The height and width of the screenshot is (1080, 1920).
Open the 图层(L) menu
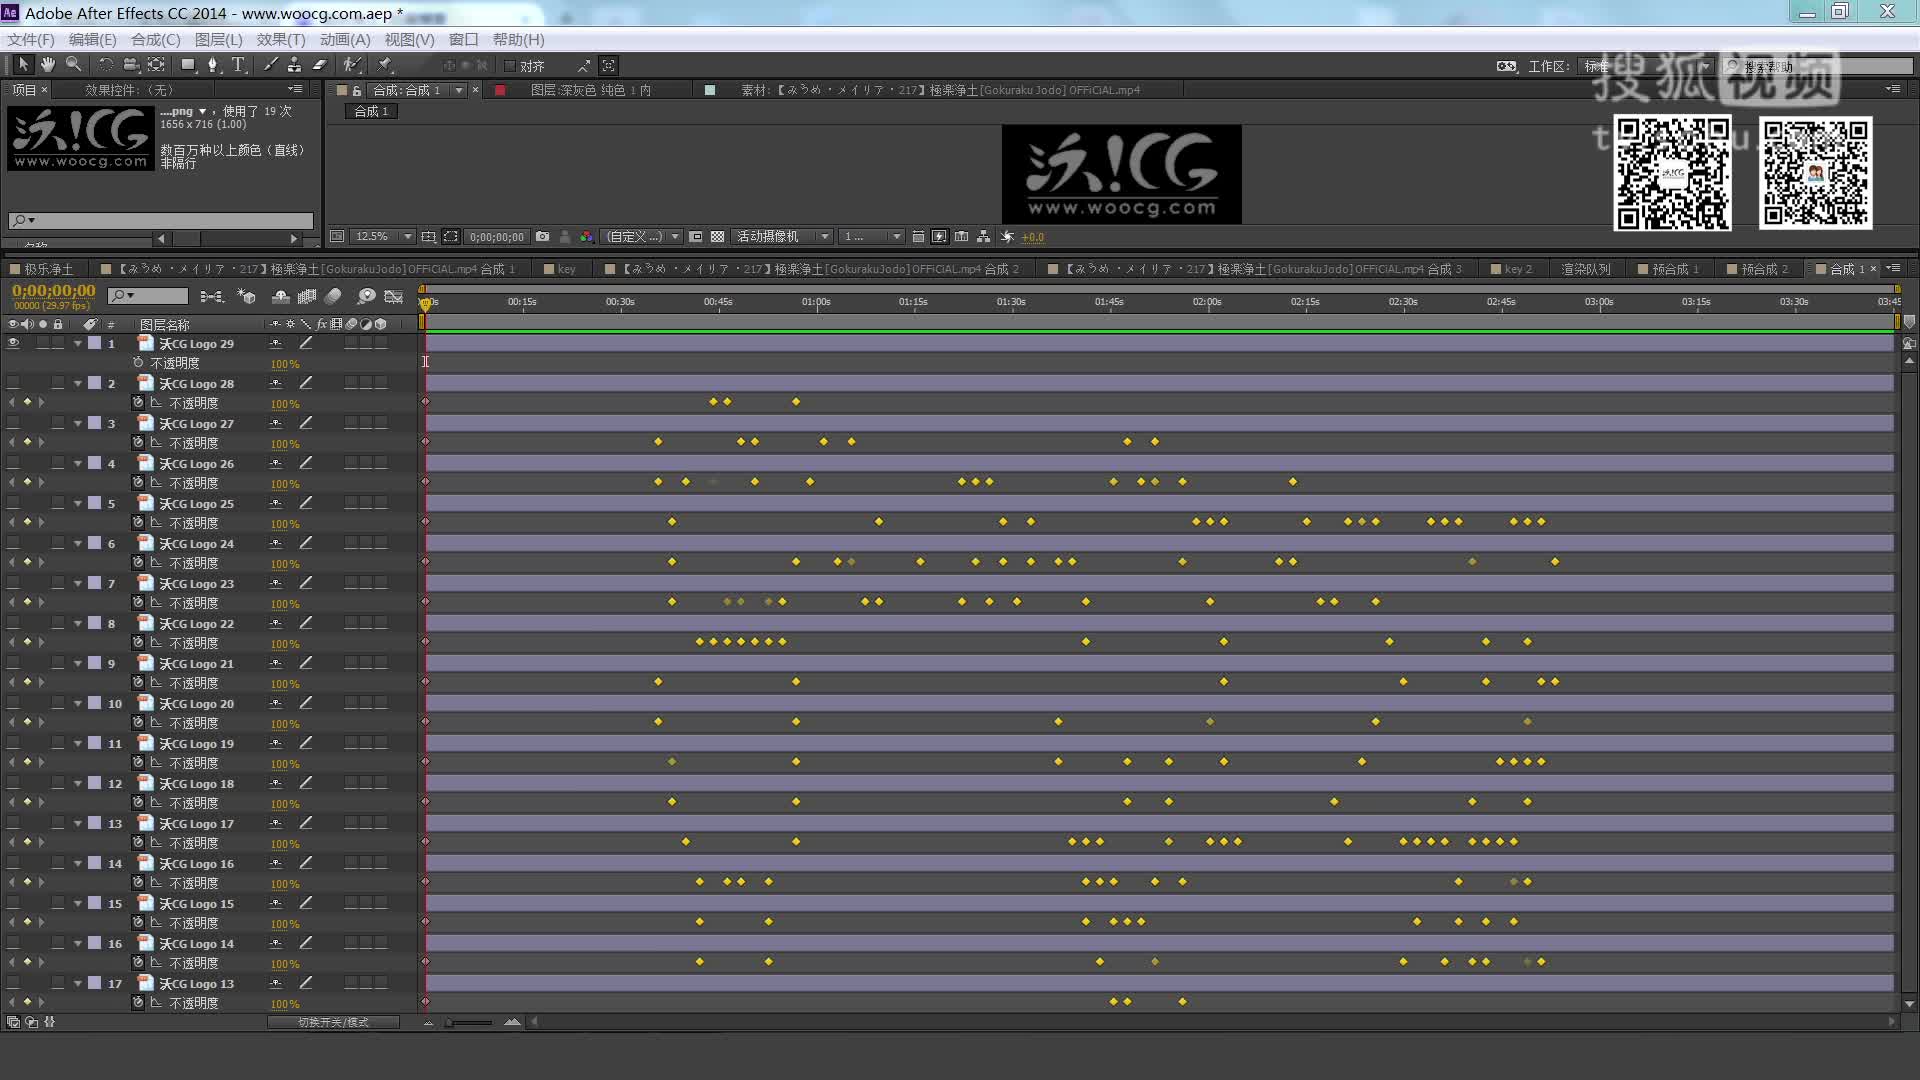click(218, 39)
